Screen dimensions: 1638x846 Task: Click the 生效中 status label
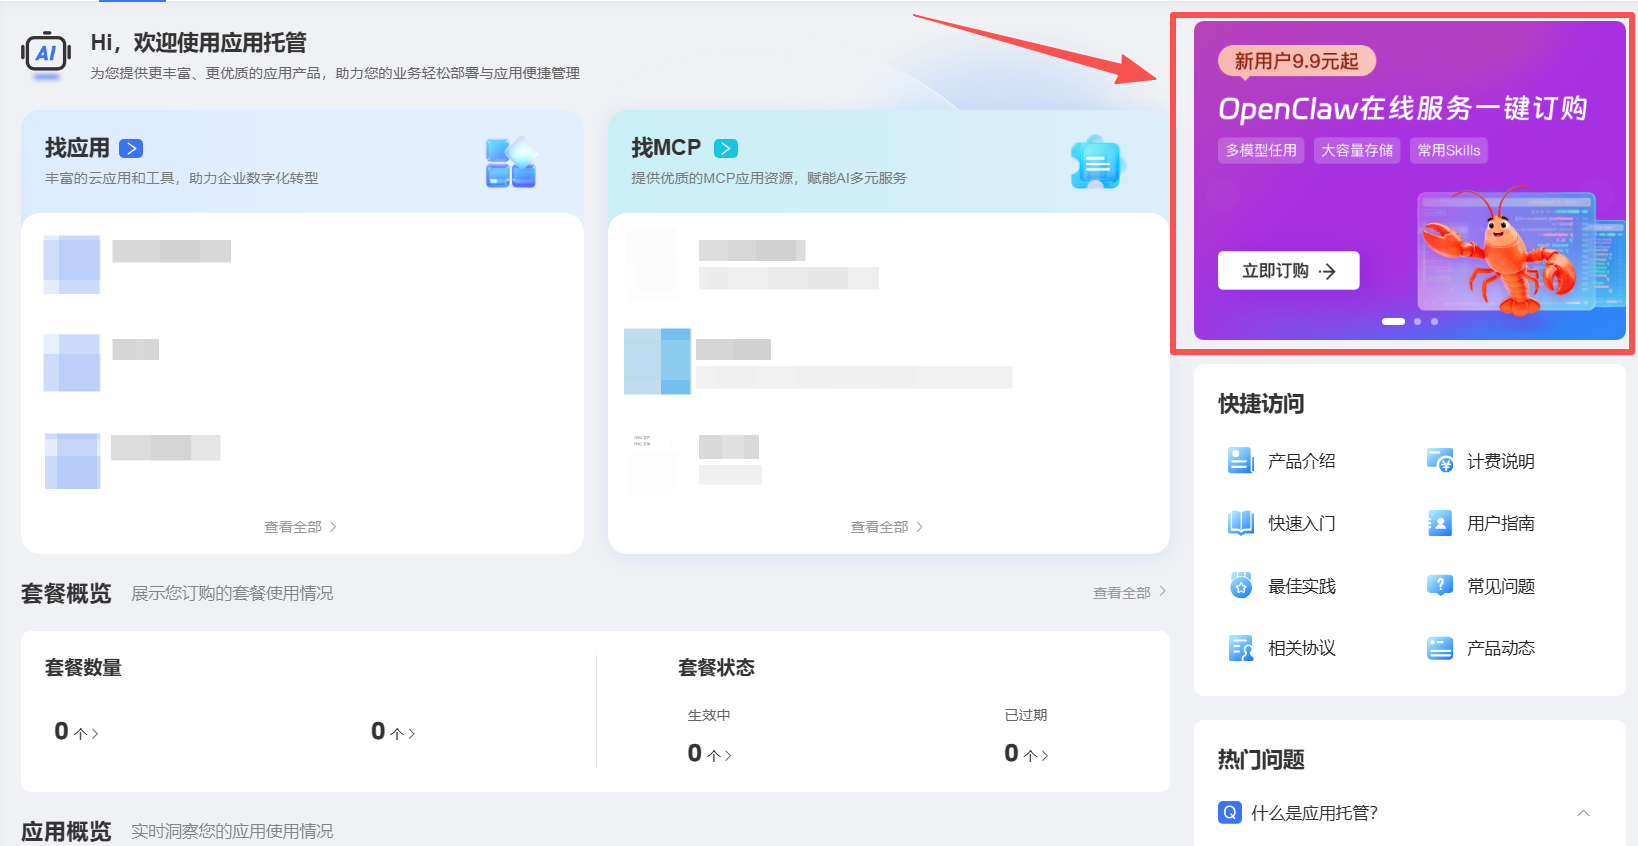point(709,715)
